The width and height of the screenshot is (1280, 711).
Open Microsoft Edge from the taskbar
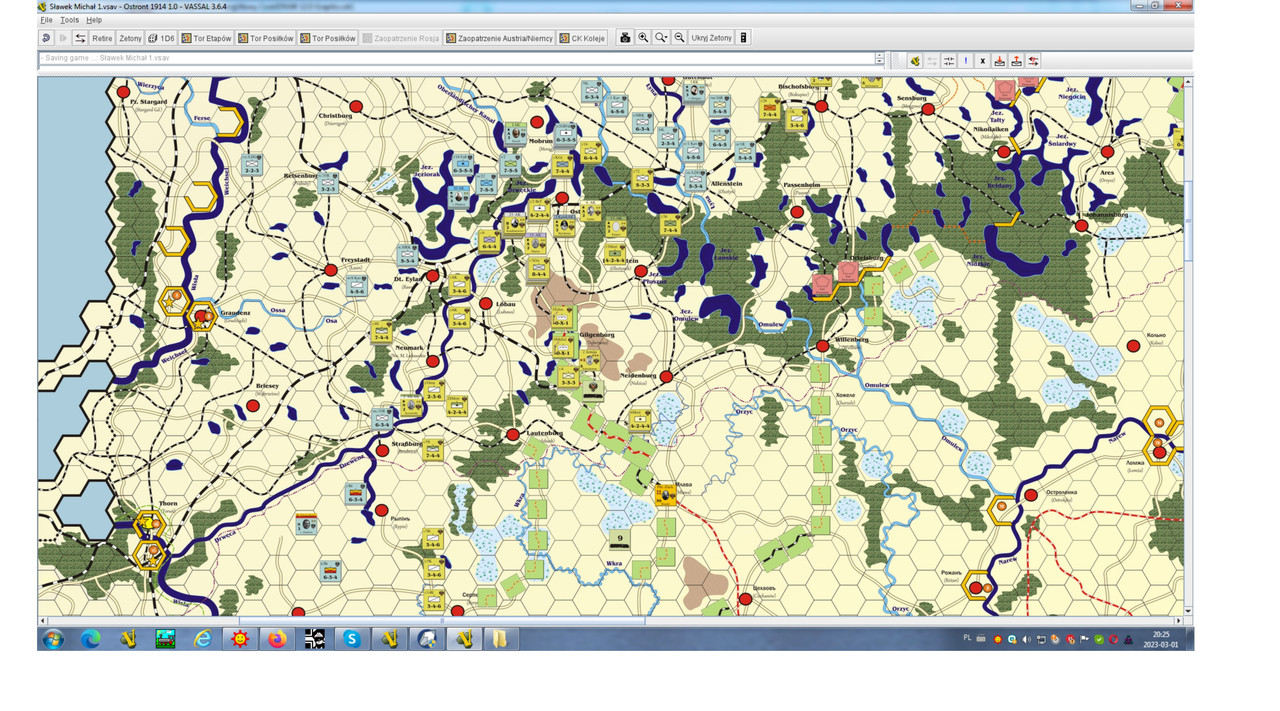(91, 639)
